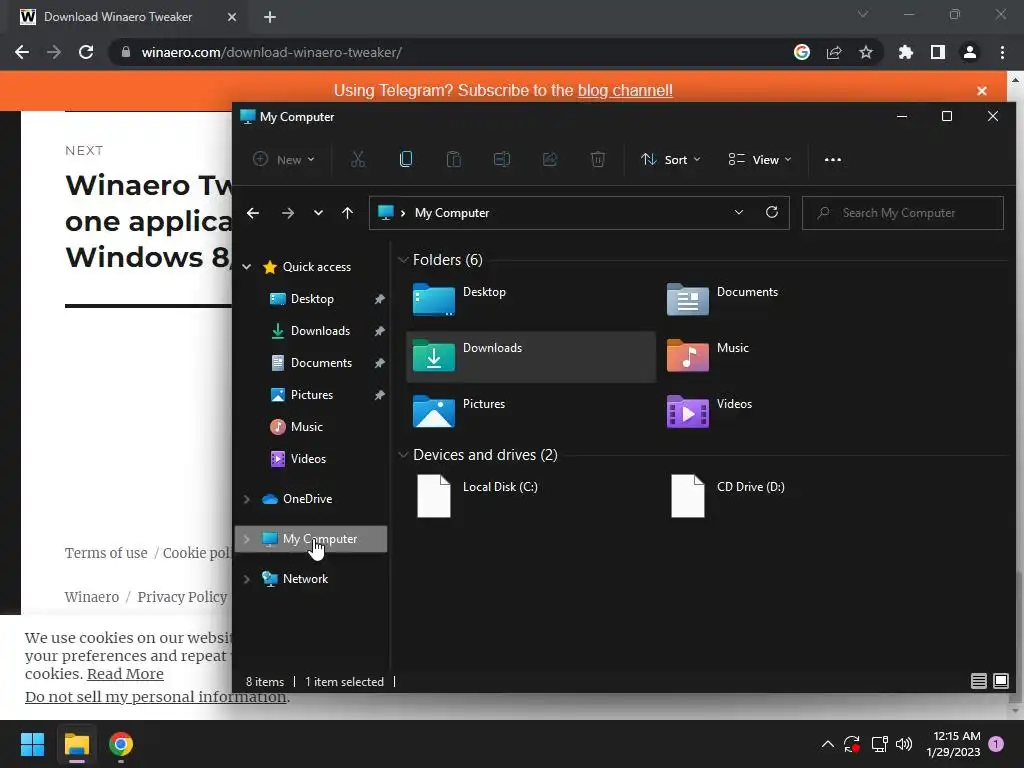Open Downloads in Quick access sidebar

[x=320, y=330]
